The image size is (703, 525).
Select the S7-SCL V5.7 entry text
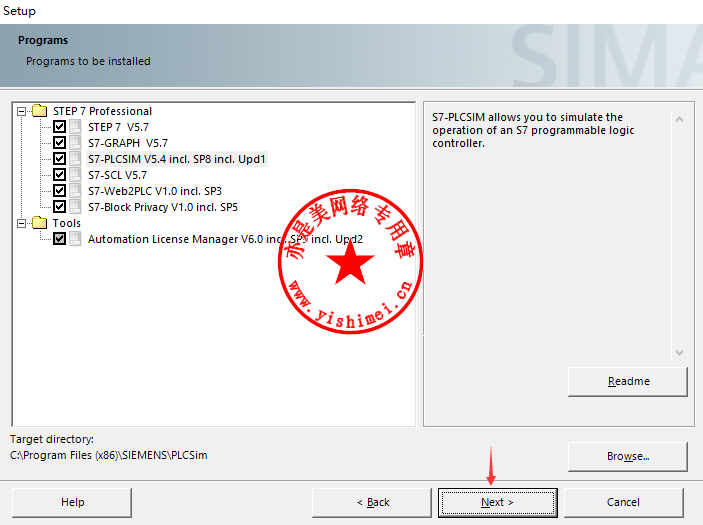[117, 175]
